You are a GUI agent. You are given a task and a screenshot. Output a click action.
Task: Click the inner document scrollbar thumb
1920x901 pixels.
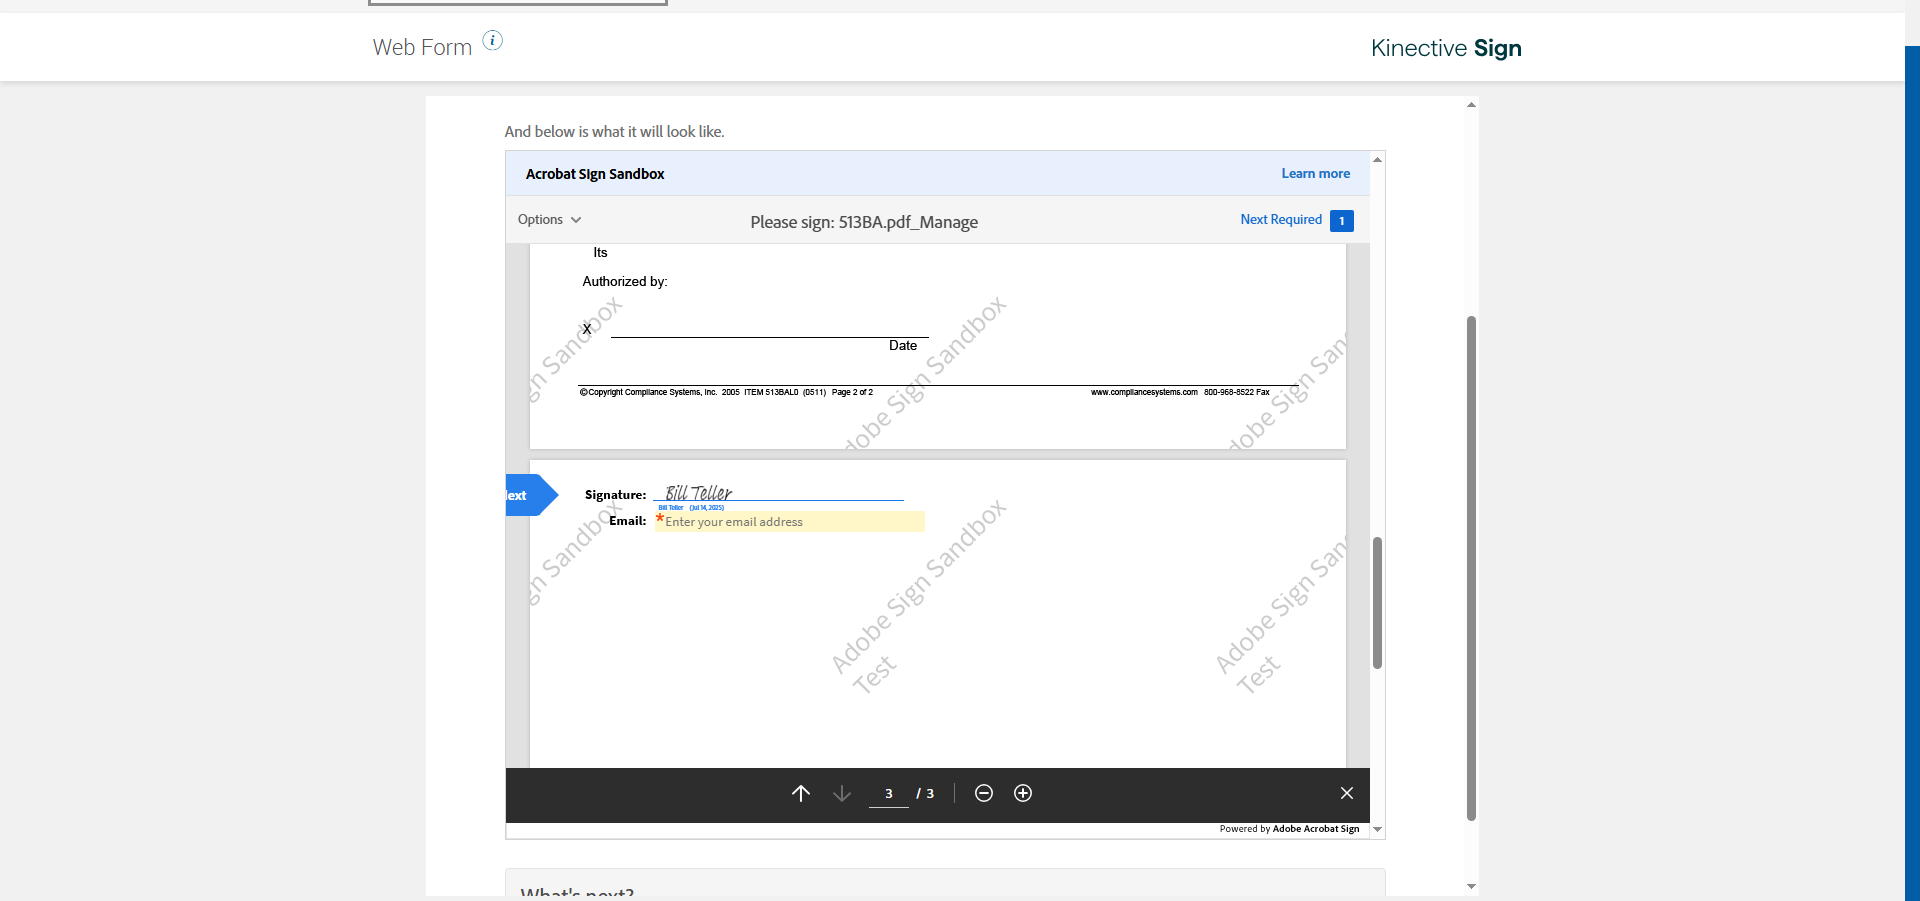point(1377,603)
